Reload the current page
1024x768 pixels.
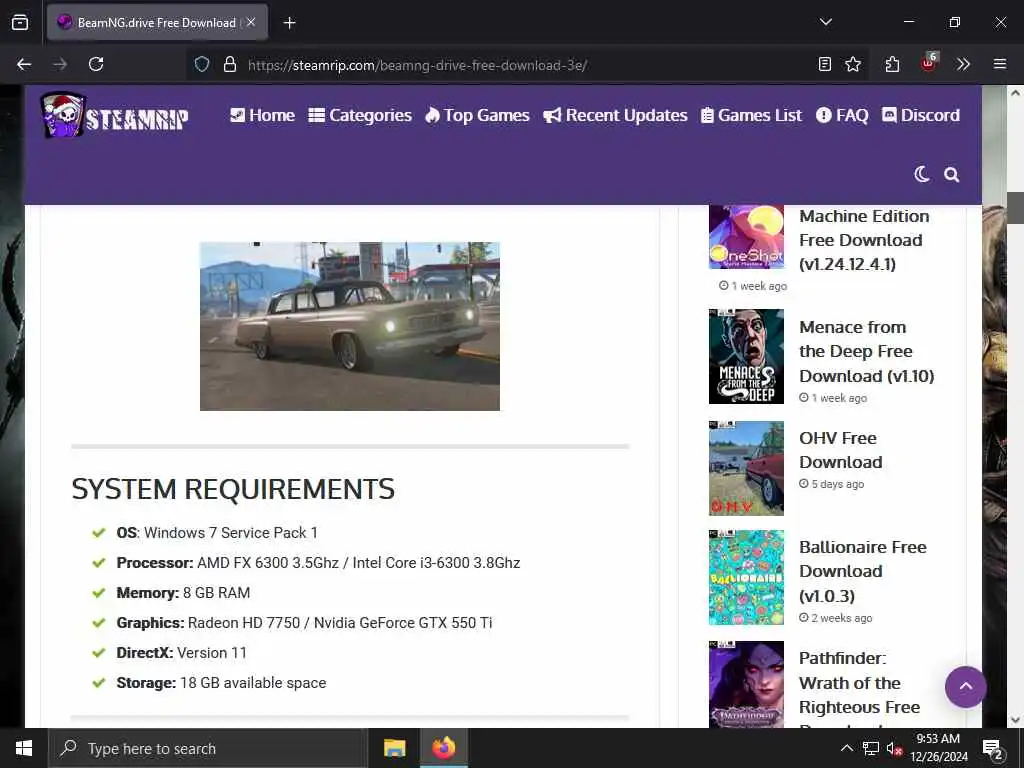96,64
